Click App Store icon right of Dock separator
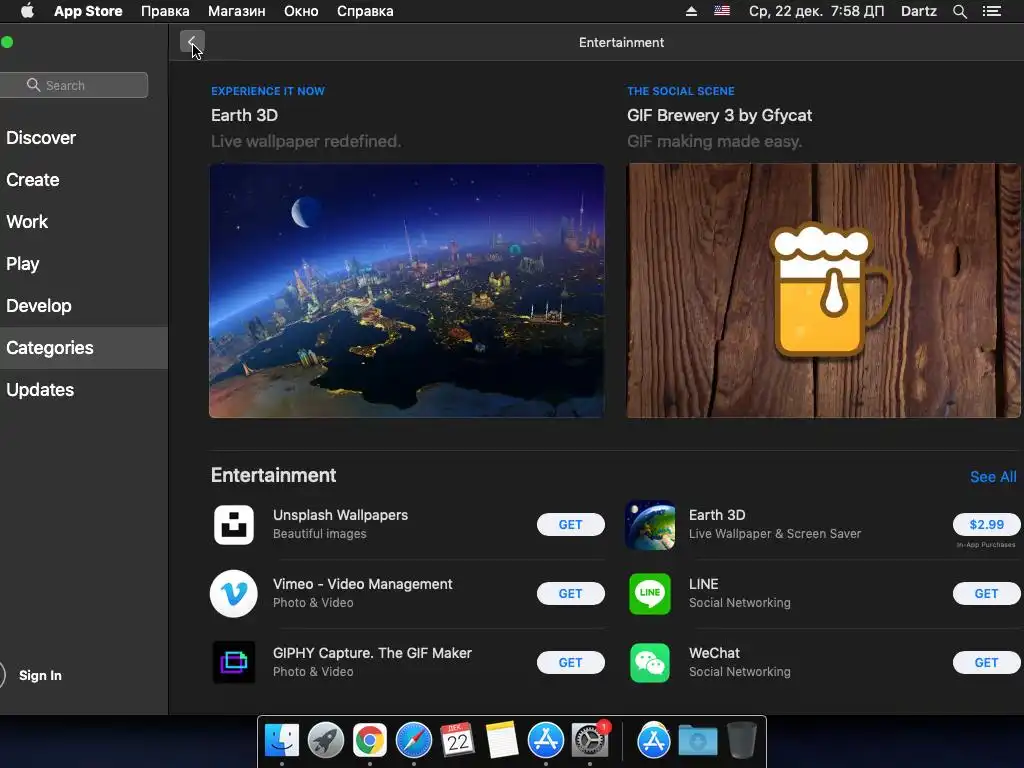The image size is (1024, 768). click(x=654, y=741)
